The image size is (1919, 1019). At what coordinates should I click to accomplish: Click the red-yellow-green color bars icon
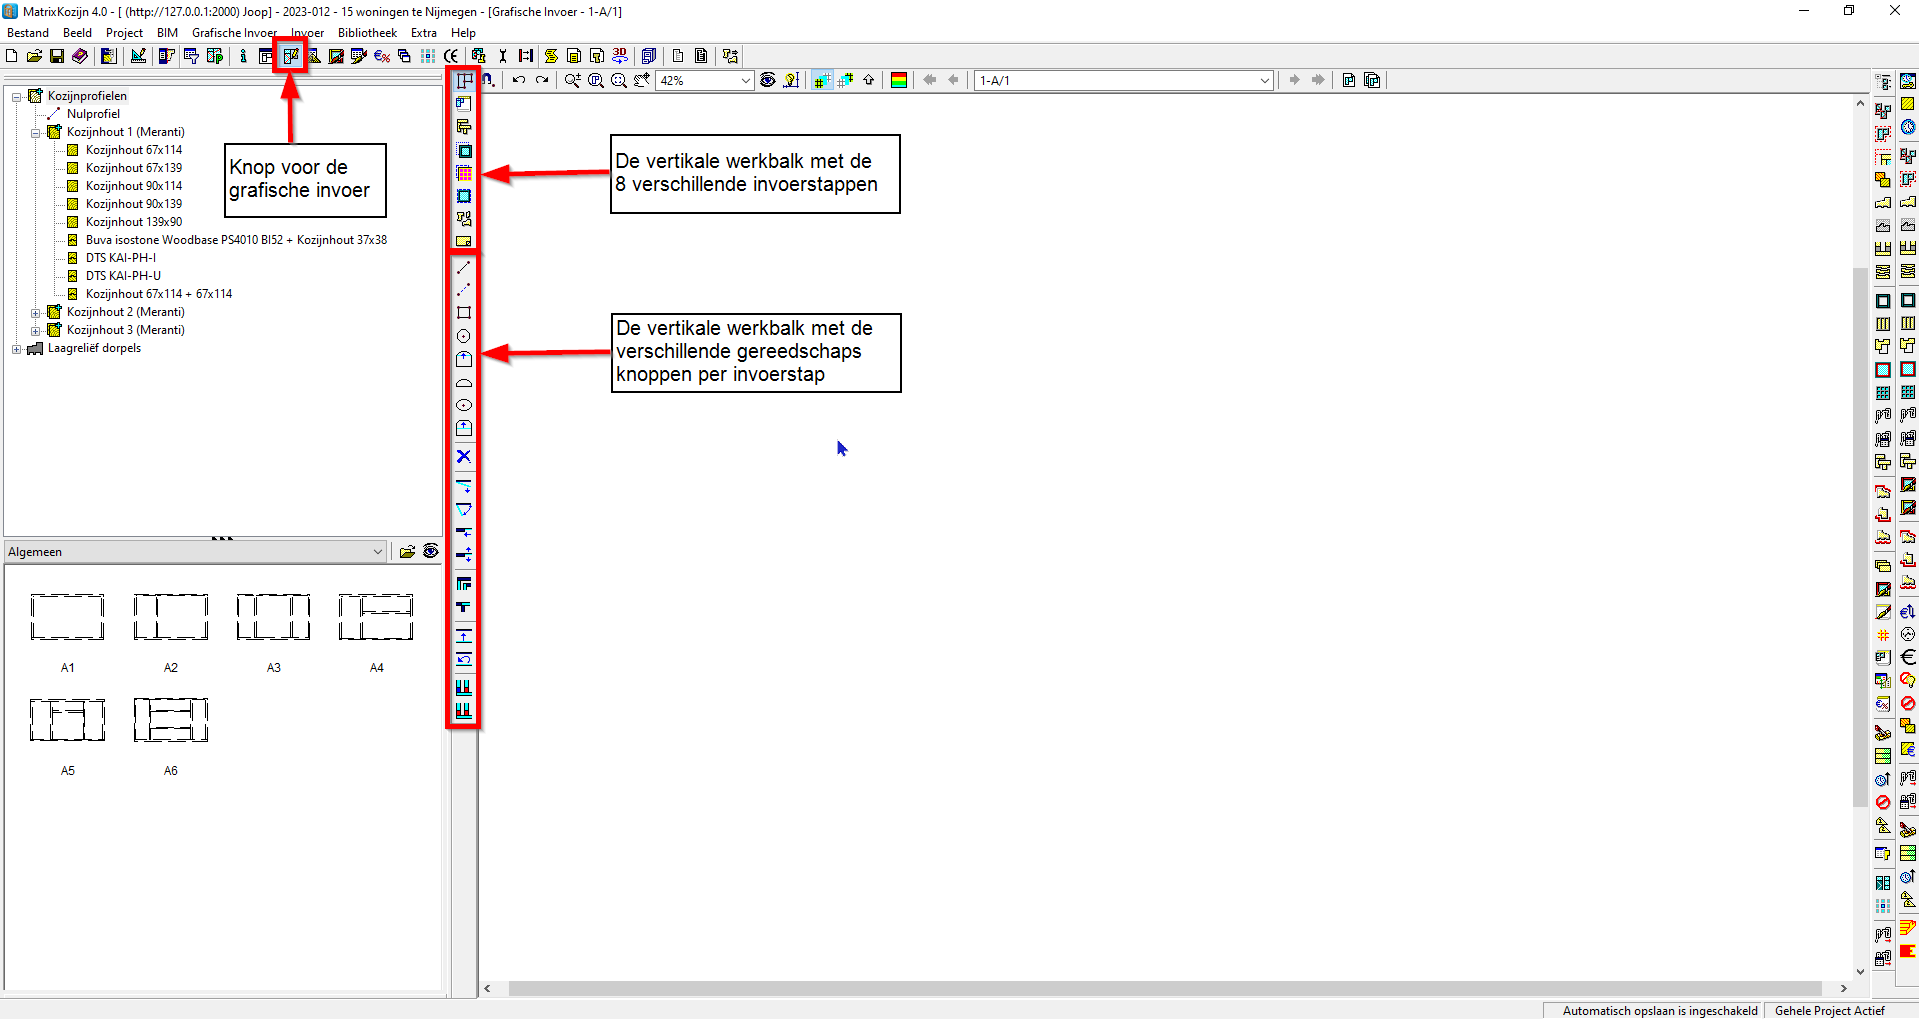click(899, 80)
